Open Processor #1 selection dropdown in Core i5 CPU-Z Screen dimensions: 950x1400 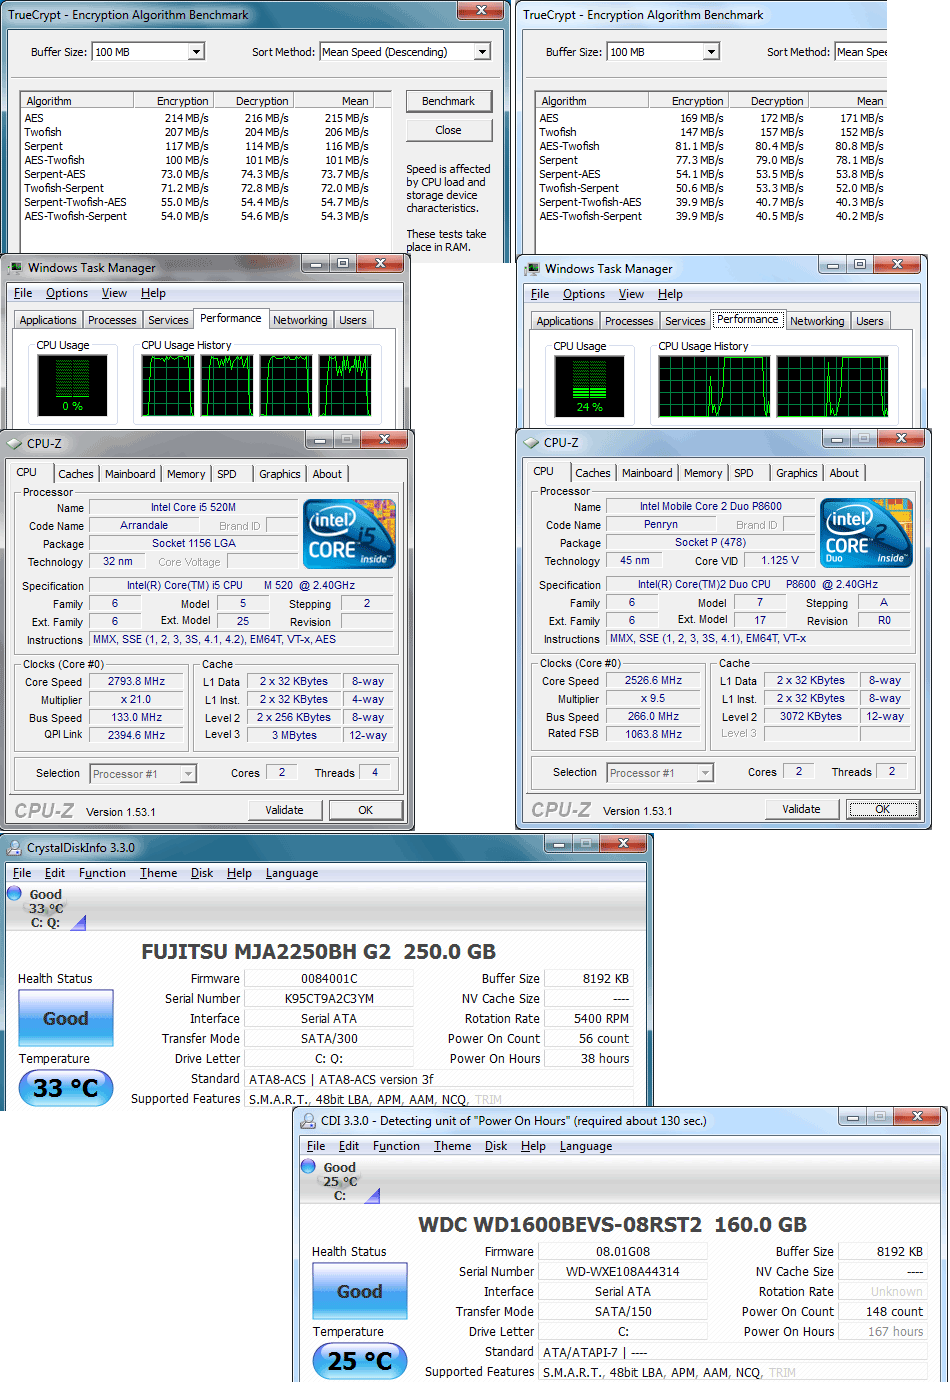(x=187, y=774)
